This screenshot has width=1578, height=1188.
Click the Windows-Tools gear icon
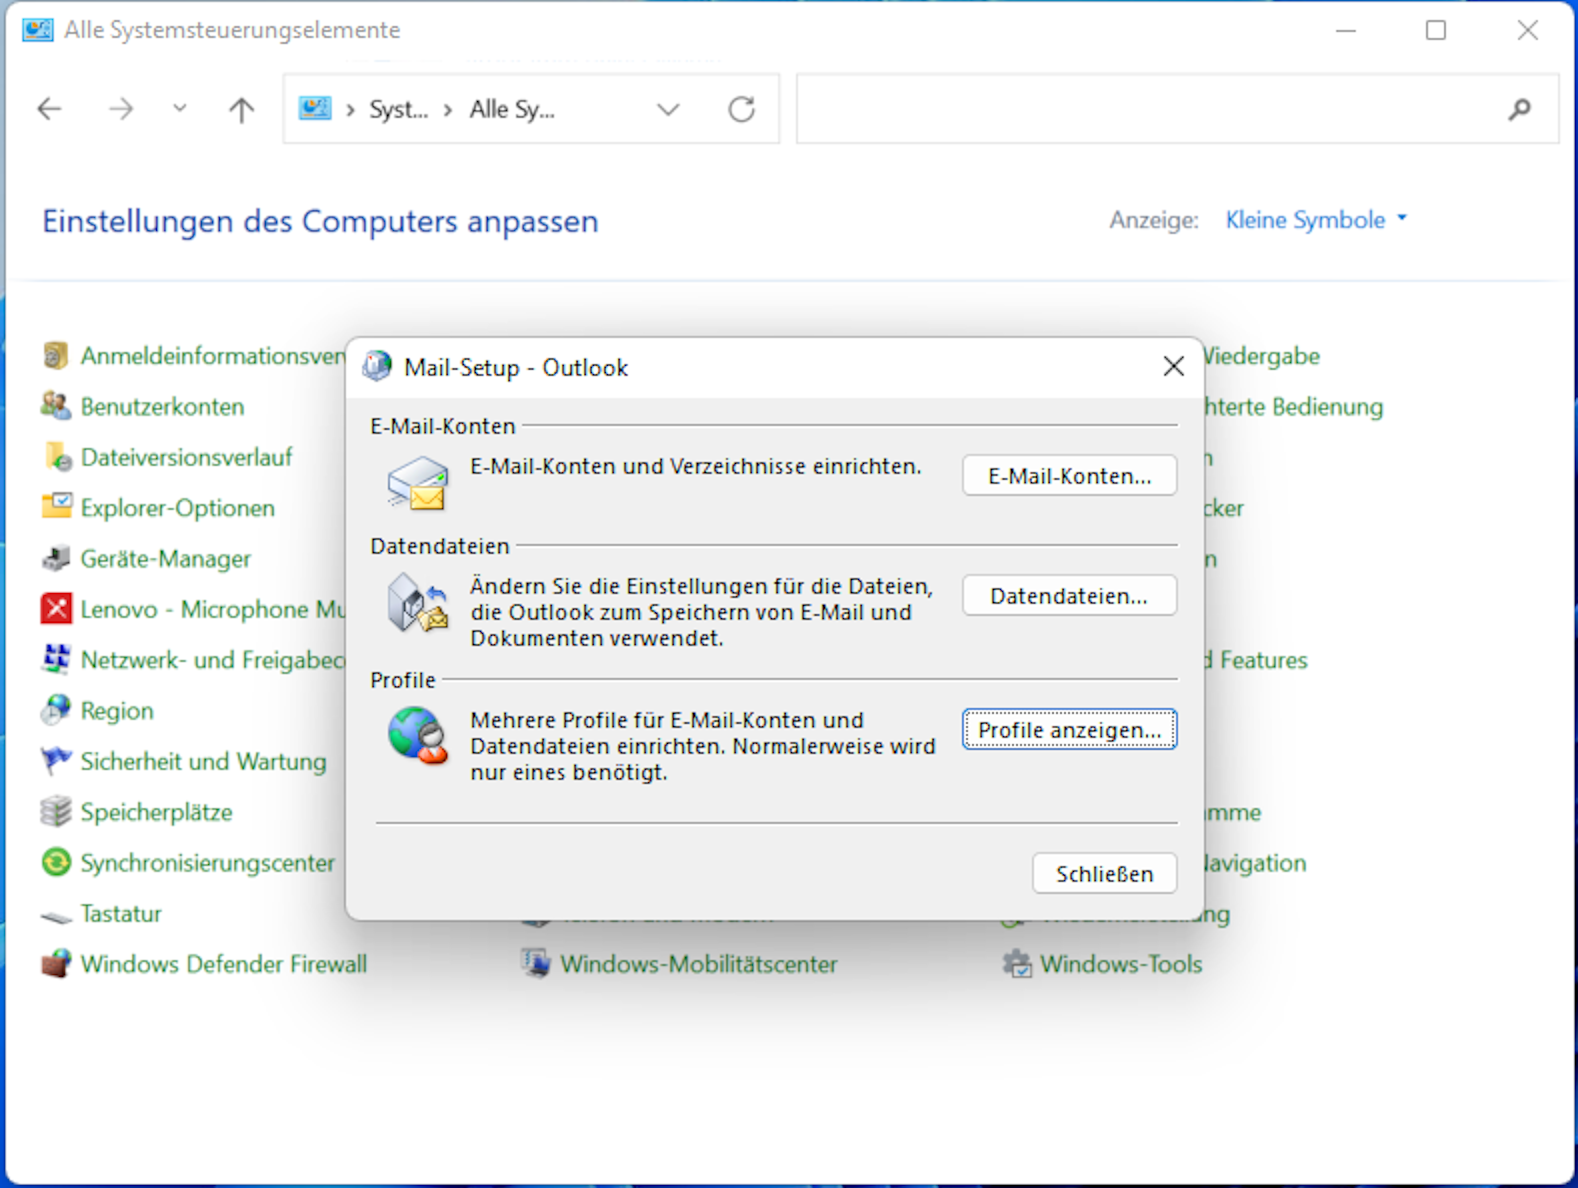pyautogui.click(x=1017, y=964)
